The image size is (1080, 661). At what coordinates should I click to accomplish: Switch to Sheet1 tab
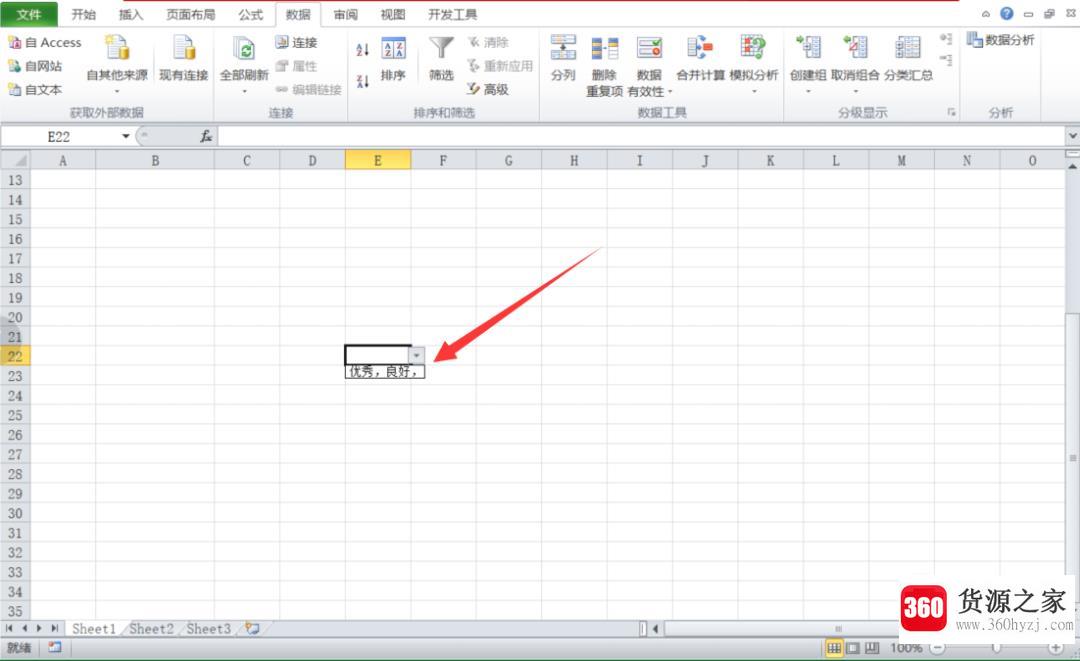pyautogui.click(x=94, y=629)
